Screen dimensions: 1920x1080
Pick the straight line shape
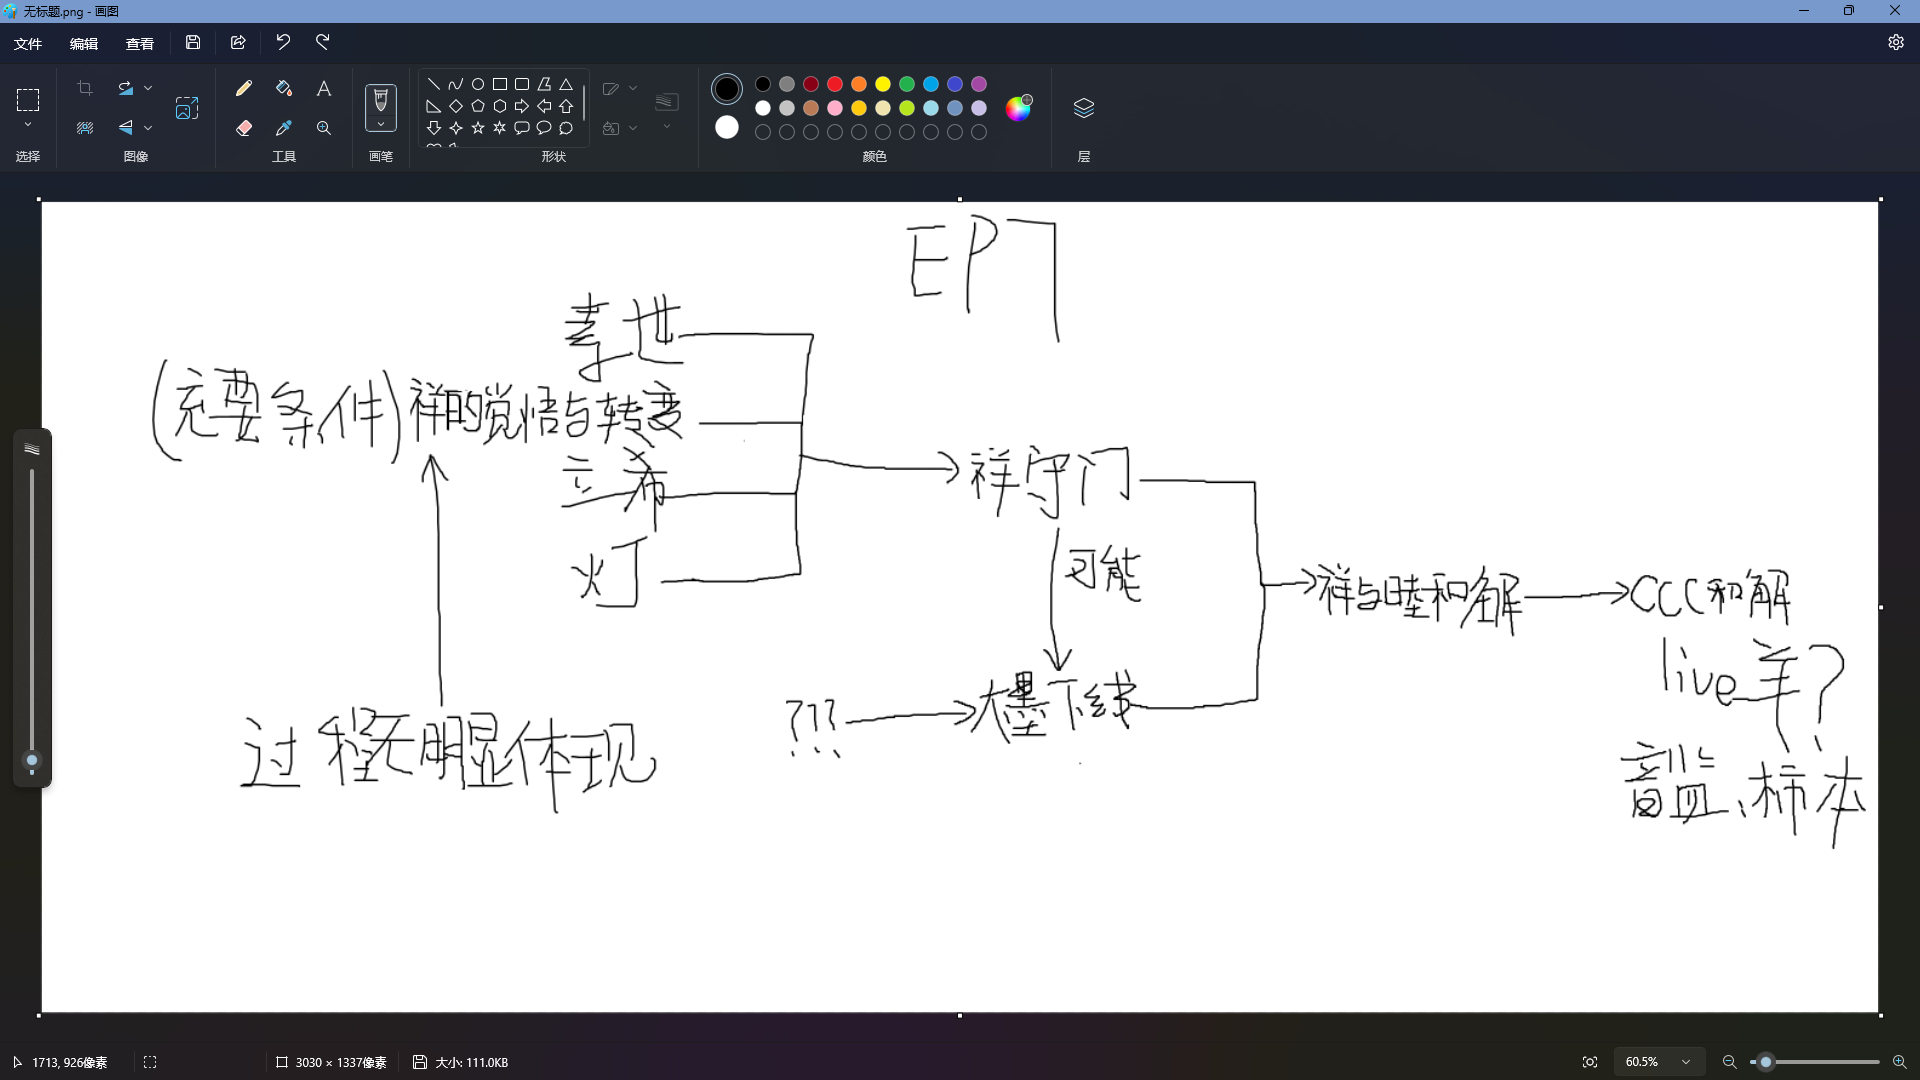[434, 84]
